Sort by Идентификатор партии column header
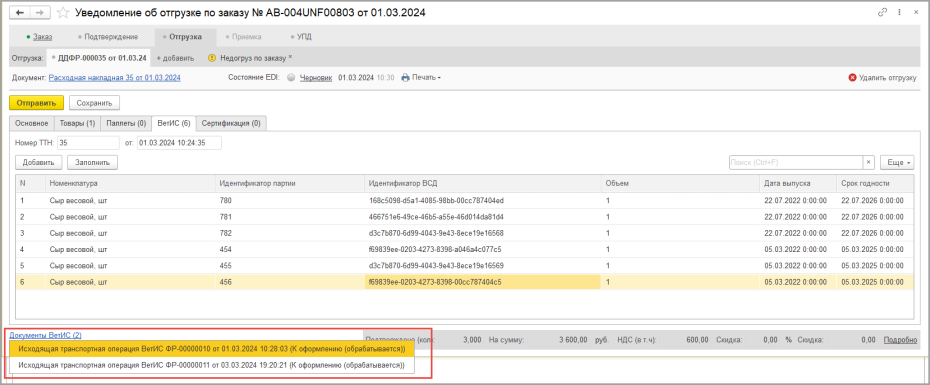 click(x=289, y=183)
